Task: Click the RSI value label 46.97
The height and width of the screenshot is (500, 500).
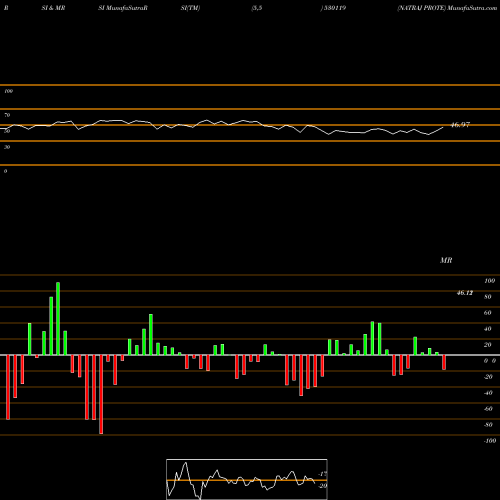Action: (460, 125)
